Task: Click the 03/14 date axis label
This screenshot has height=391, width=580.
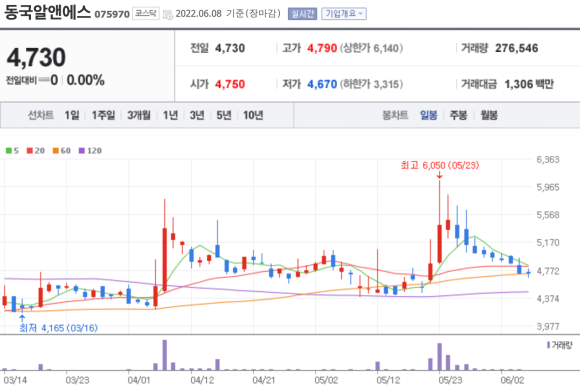Action: (15, 380)
